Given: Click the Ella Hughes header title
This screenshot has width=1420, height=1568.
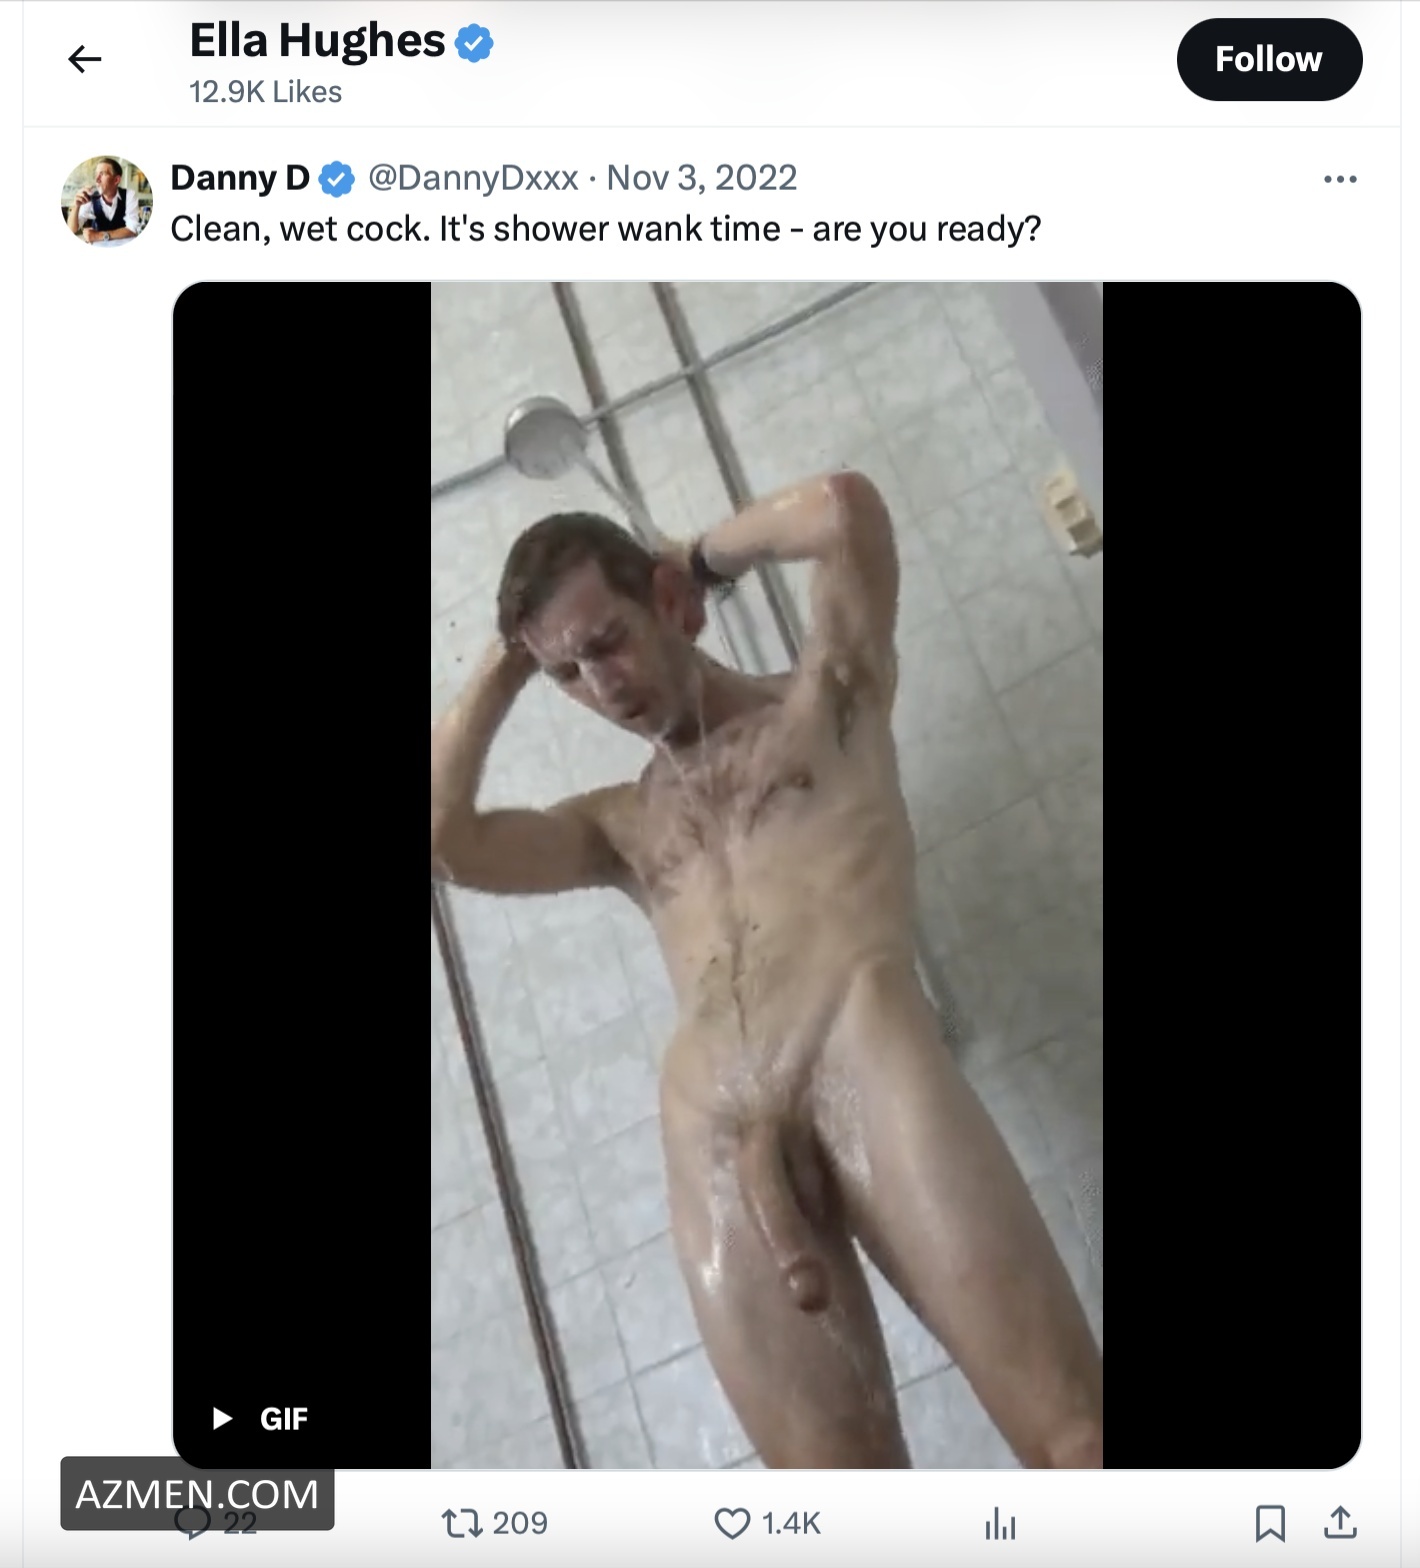Looking at the screenshot, I should coord(317,41).
